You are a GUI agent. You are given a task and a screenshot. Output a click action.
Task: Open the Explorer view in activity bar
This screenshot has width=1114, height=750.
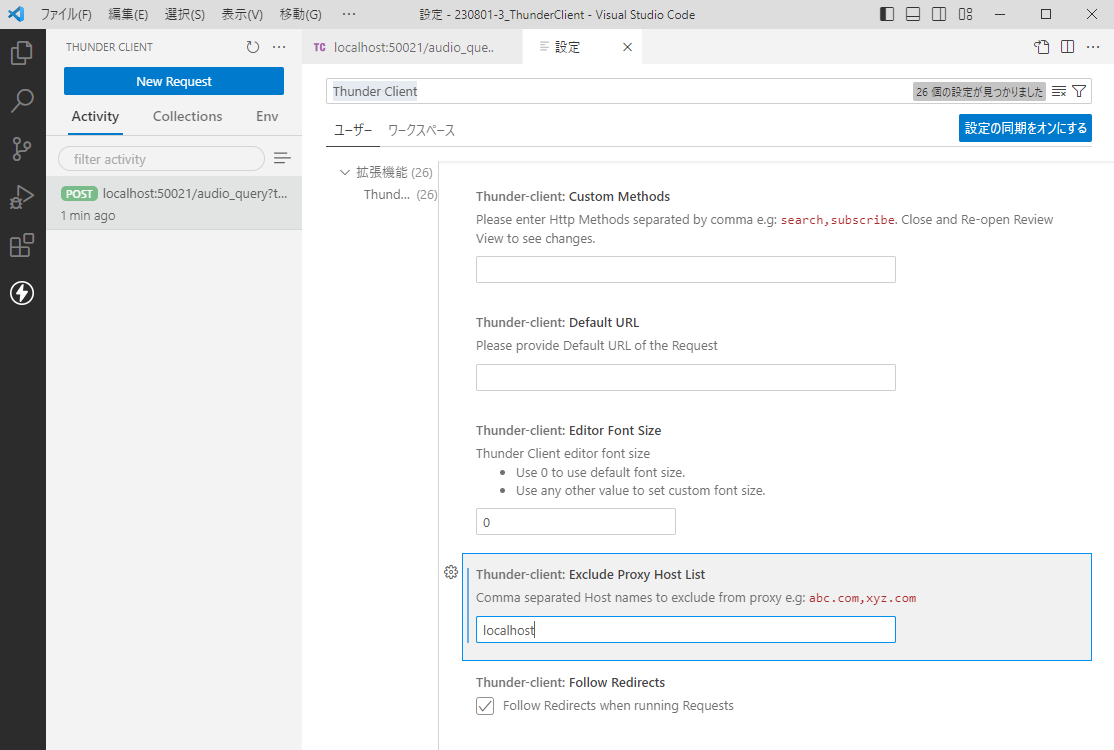click(22, 53)
